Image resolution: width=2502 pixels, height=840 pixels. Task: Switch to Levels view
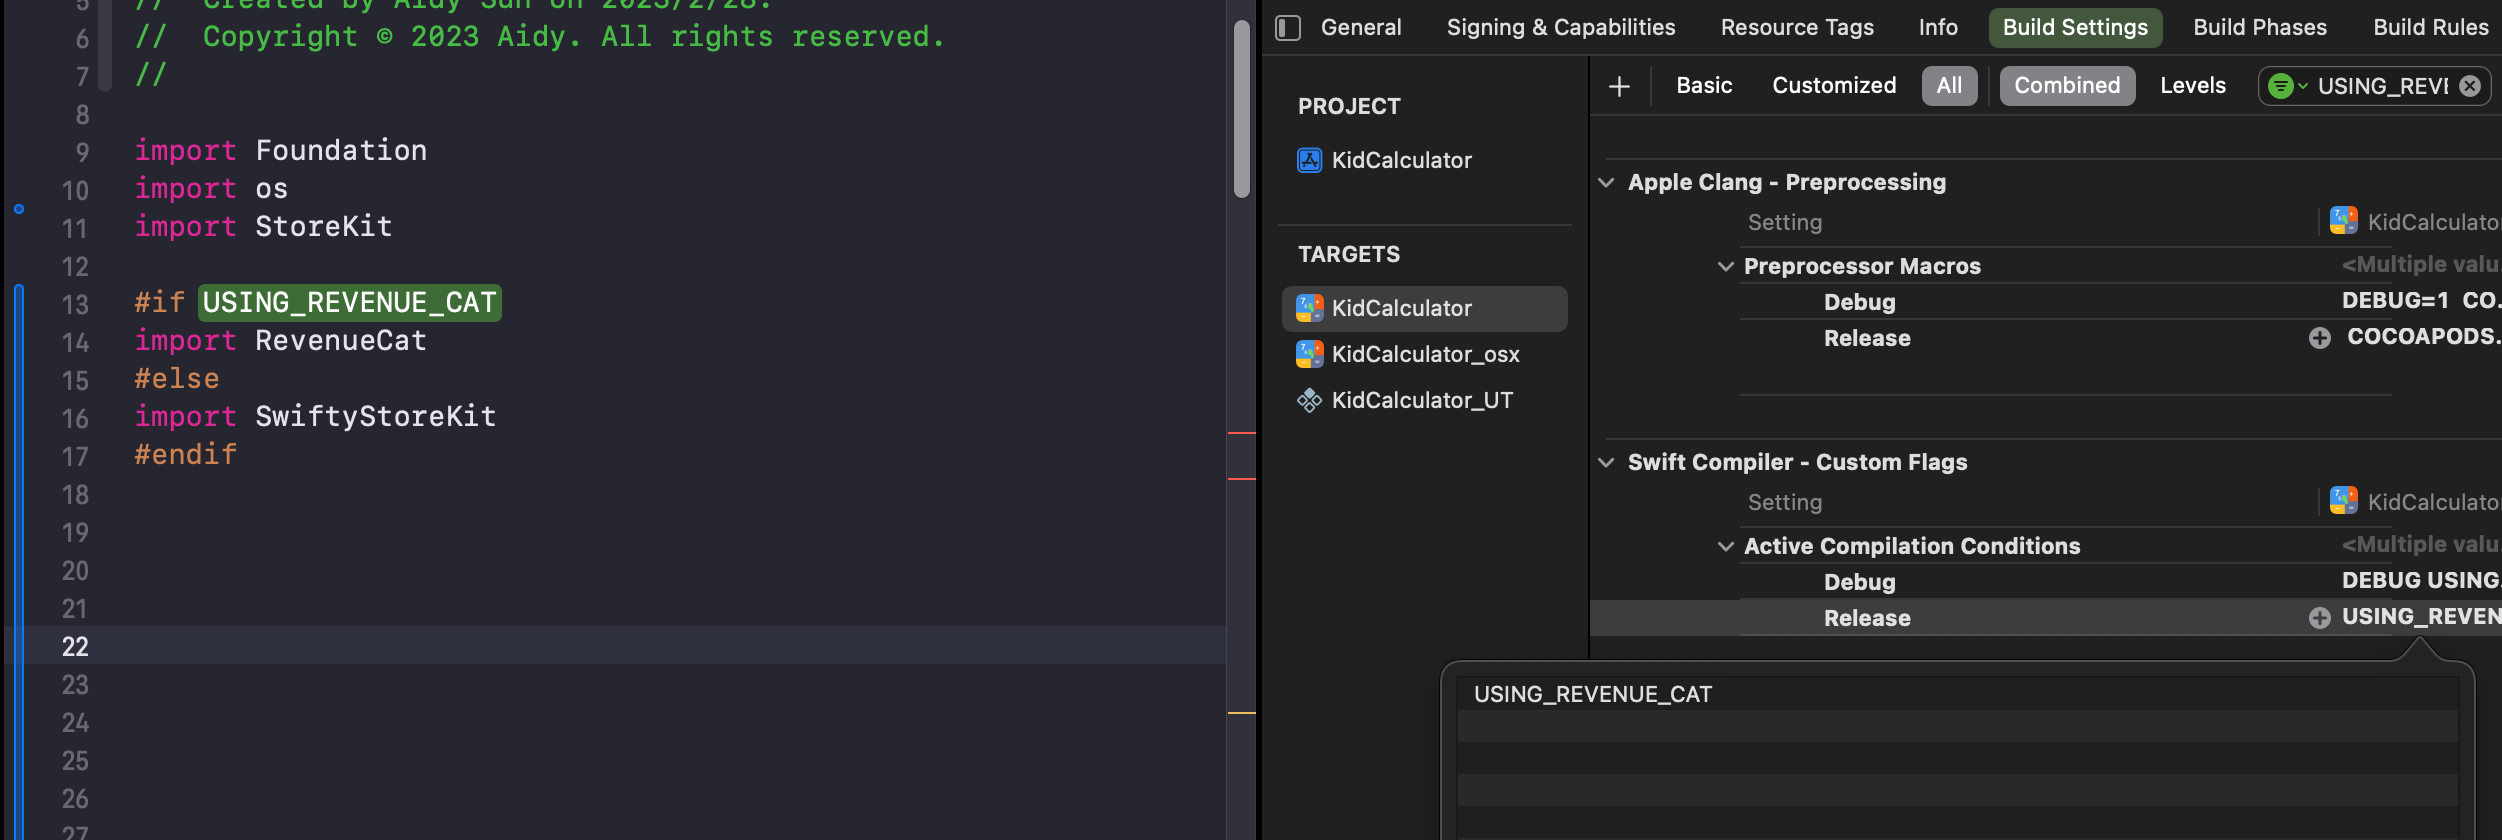(x=2193, y=86)
